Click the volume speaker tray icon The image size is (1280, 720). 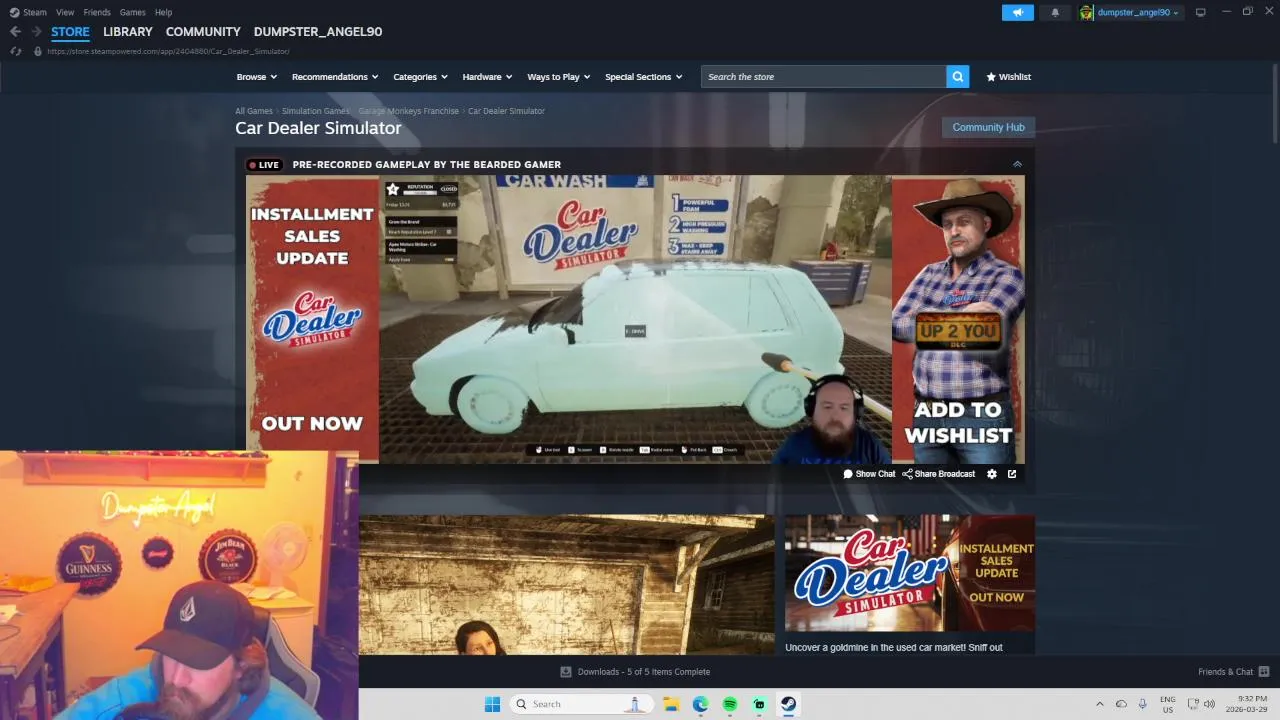[1209, 704]
